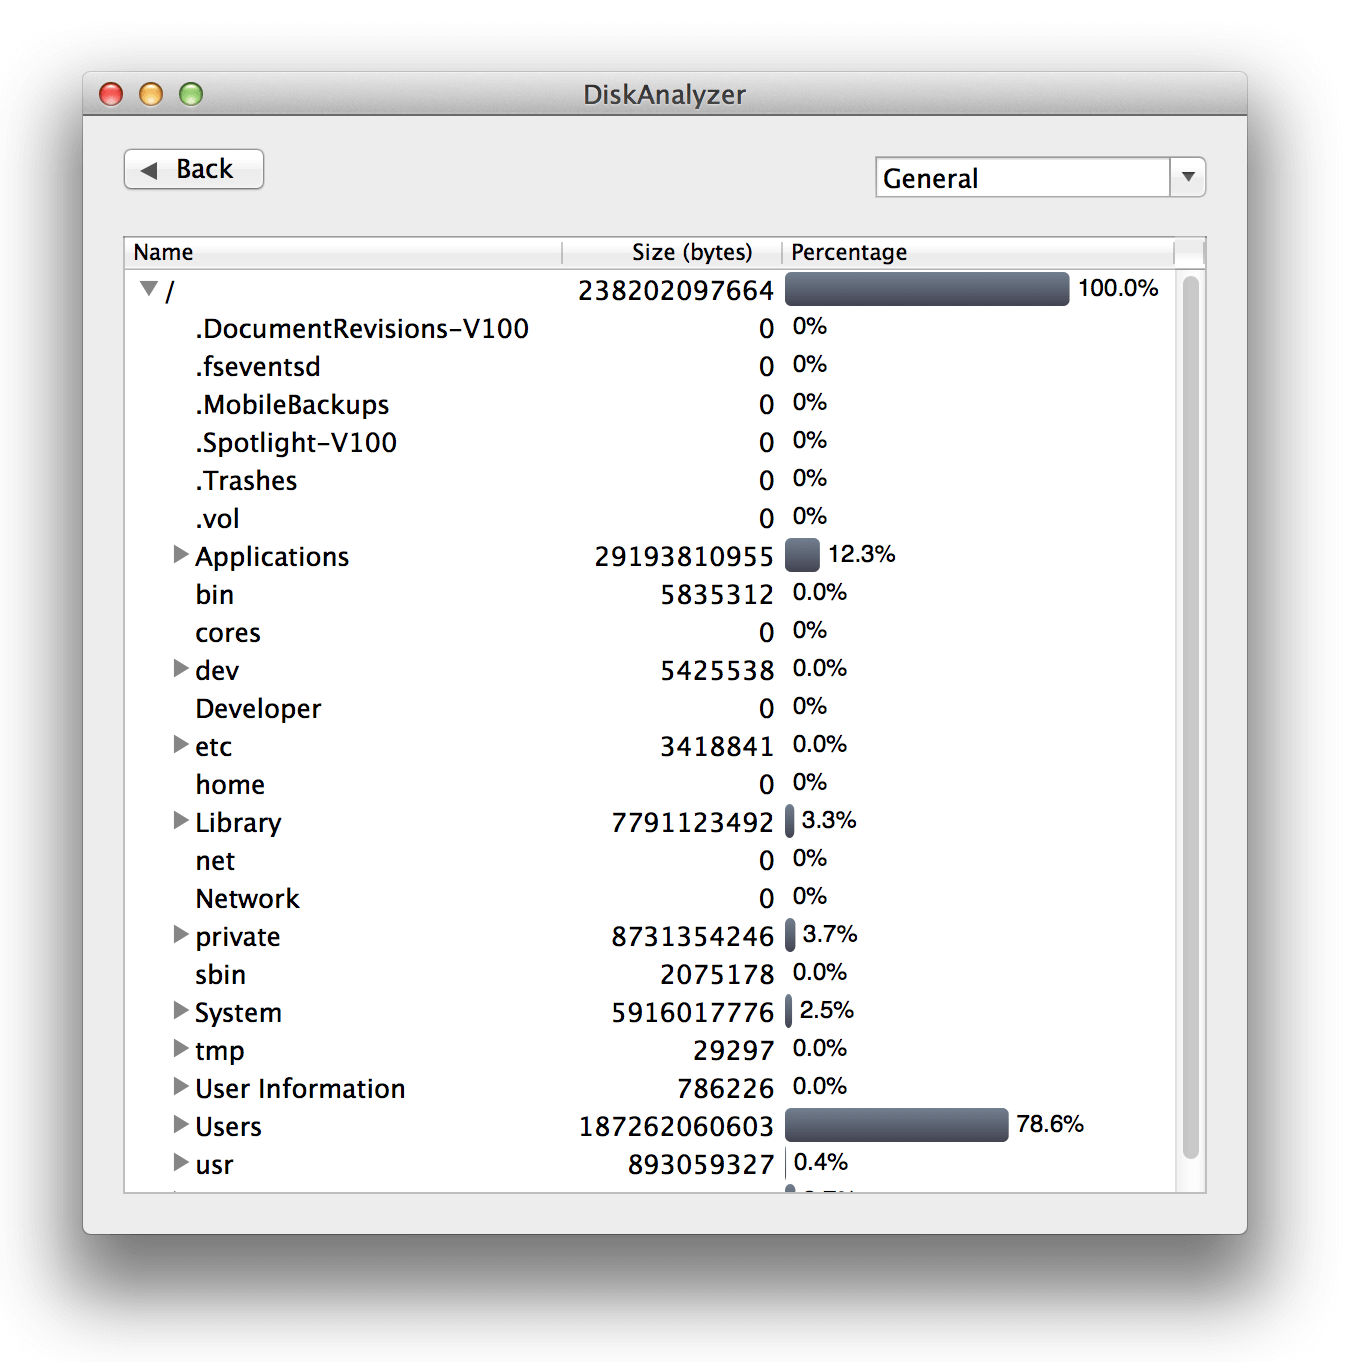This screenshot has height=1362, width=1358.
Task: Click the Percentage column header
Action: 975,252
